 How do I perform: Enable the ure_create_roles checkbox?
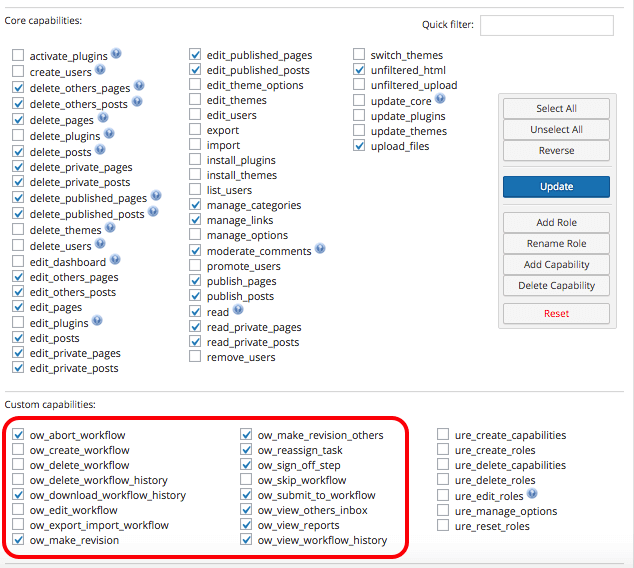(x=443, y=450)
